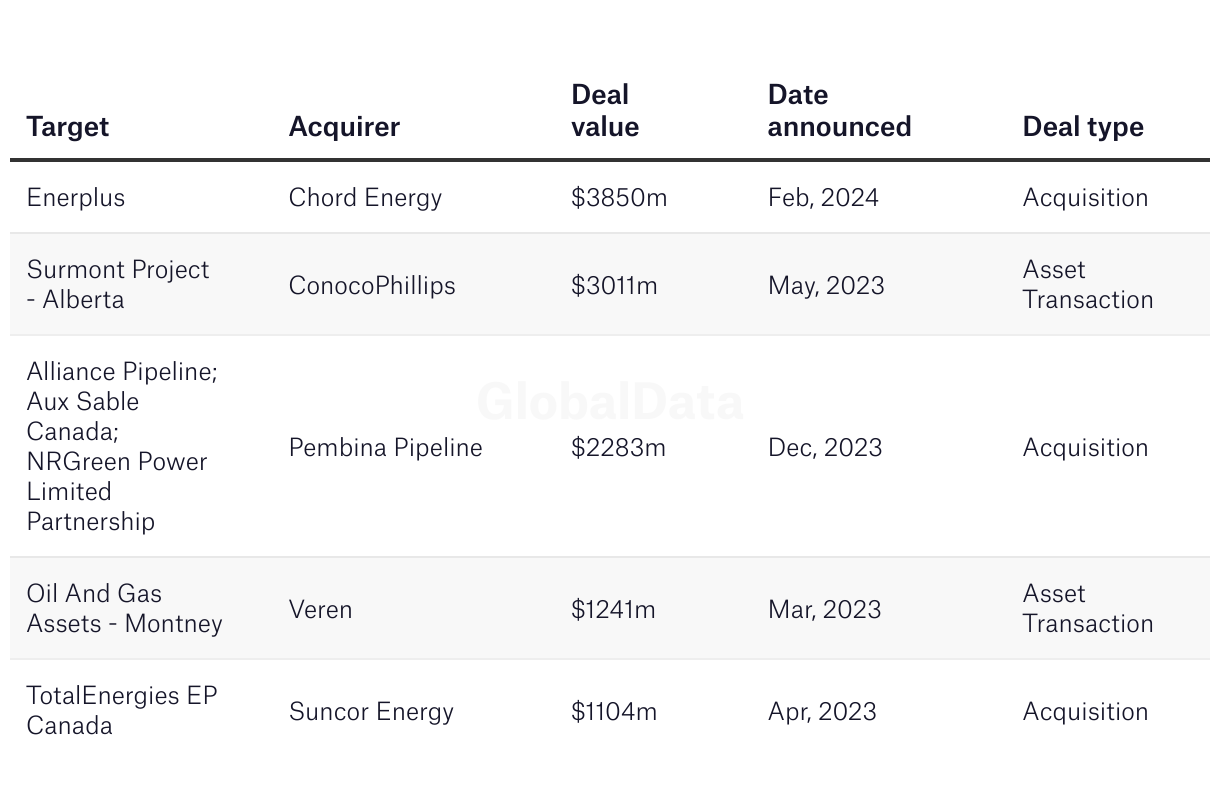Click the Deal type column header
Viewport: 1220px width, 802px height.
1083,127
